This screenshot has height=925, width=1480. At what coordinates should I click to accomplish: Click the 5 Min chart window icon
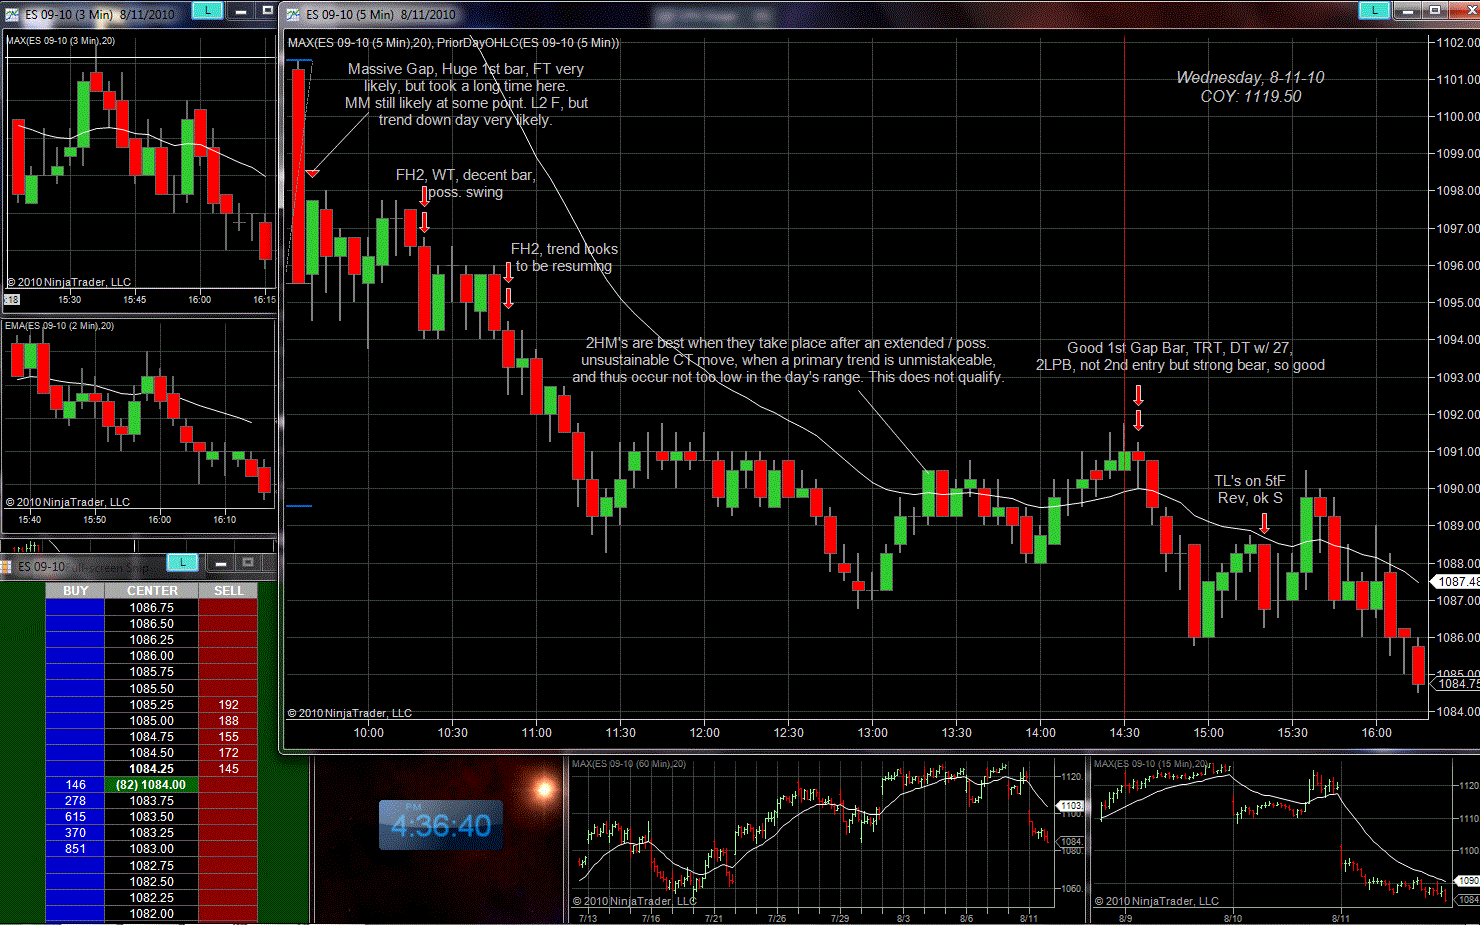(293, 14)
